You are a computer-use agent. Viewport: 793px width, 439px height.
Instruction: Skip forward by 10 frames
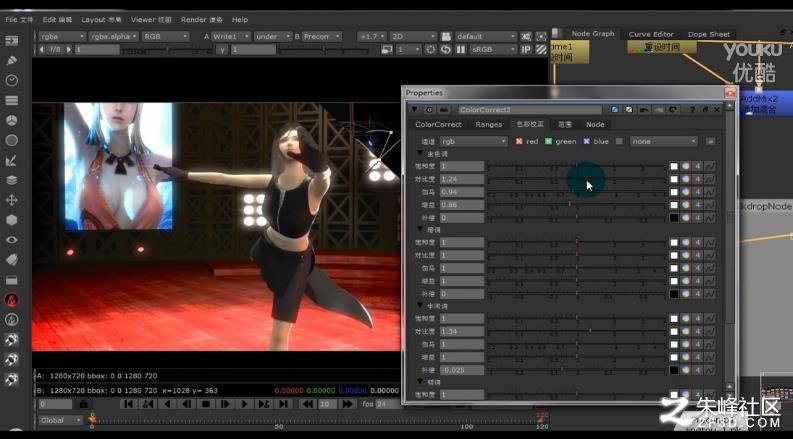[x=347, y=404]
